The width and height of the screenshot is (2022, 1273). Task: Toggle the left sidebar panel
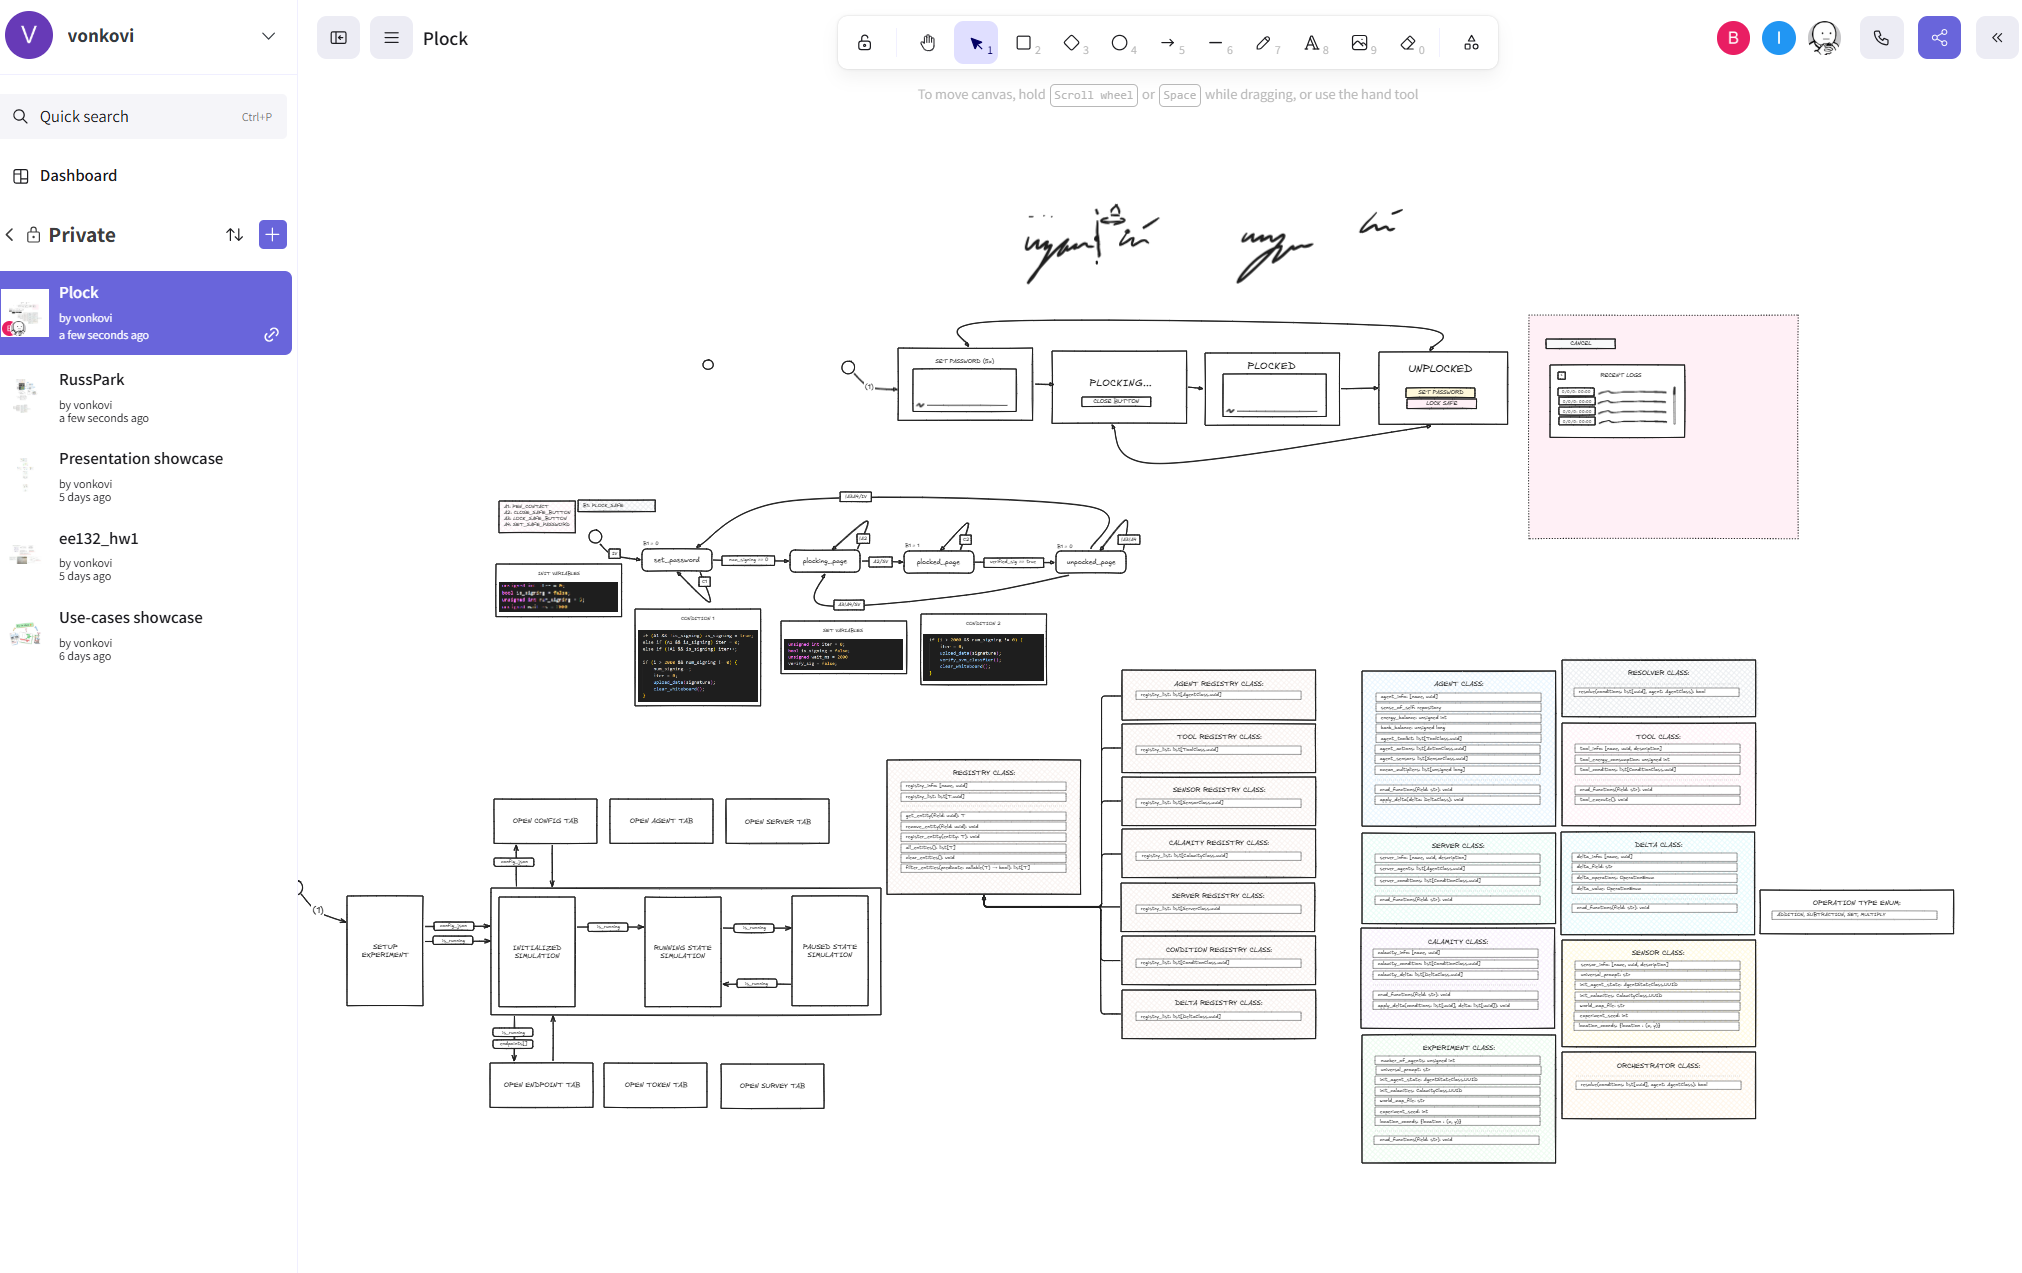(339, 38)
